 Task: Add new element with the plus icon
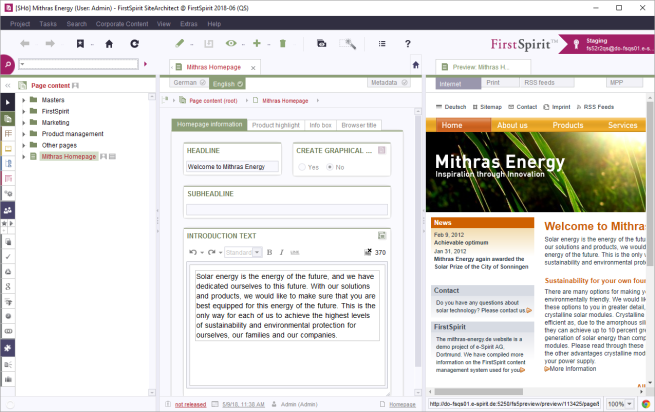pos(257,43)
